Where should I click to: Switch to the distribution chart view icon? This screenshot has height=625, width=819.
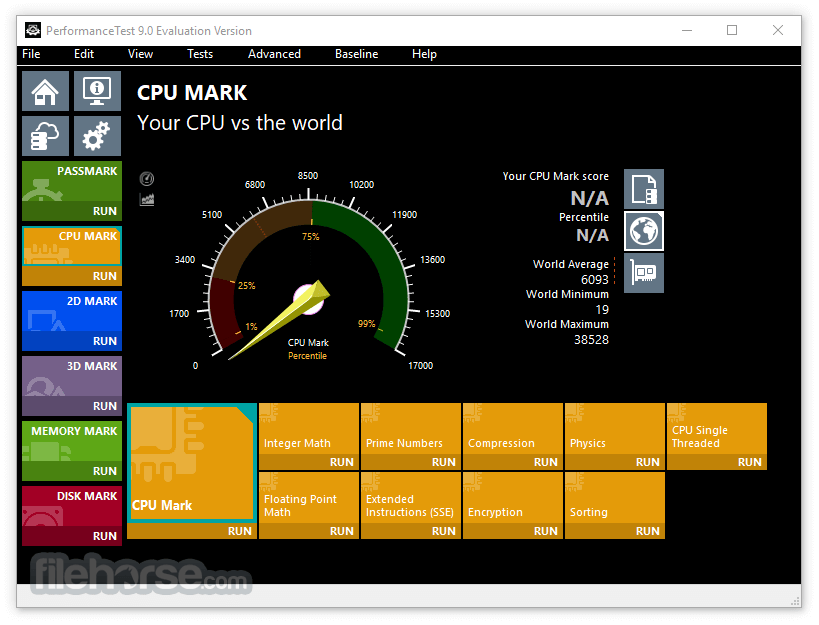[147, 199]
